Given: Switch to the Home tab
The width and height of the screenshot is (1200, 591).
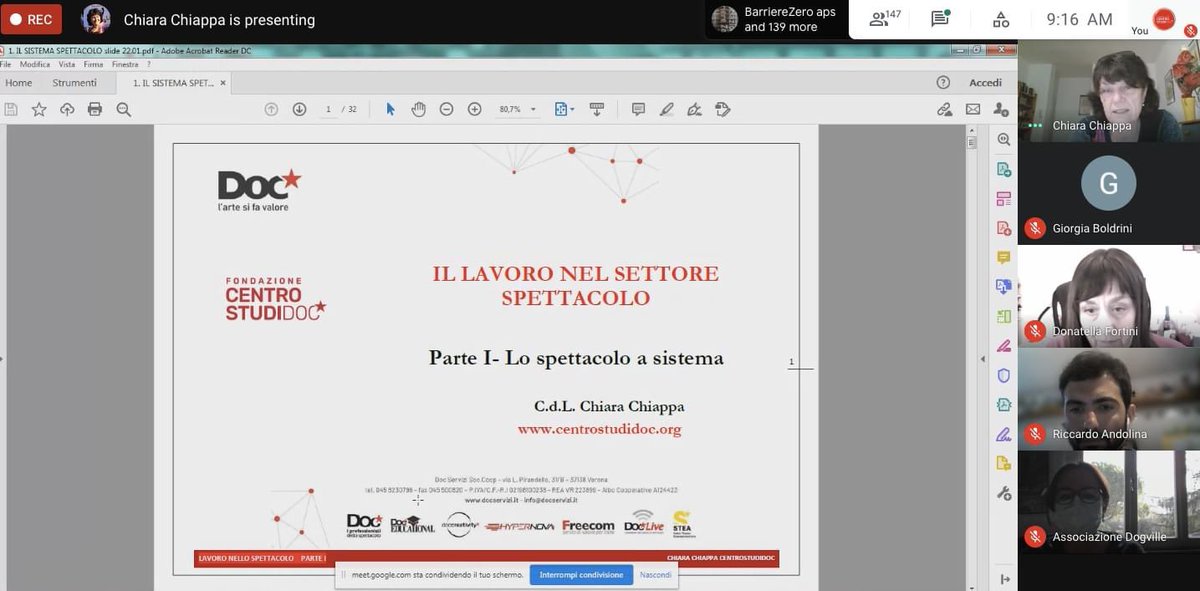Looking at the screenshot, I should pyautogui.click(x=19, y=83).
